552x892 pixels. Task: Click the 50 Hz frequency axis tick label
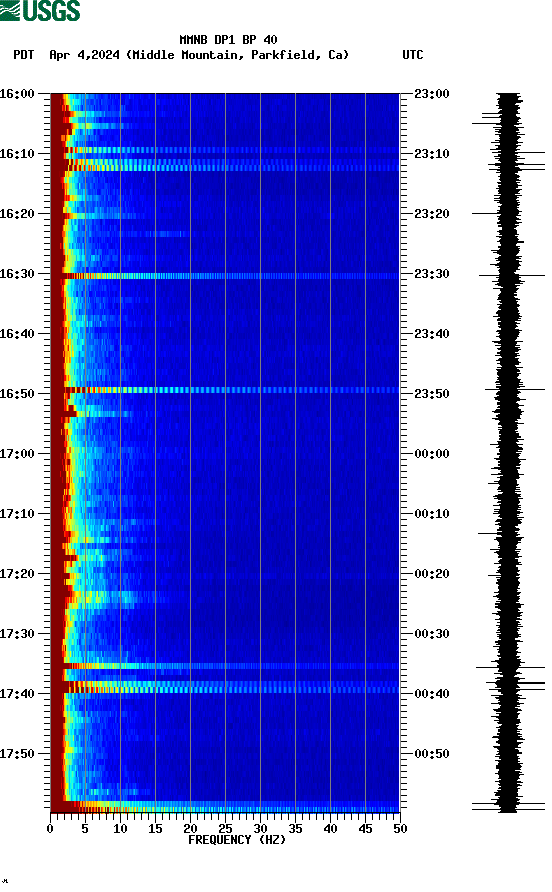(400, 829)
